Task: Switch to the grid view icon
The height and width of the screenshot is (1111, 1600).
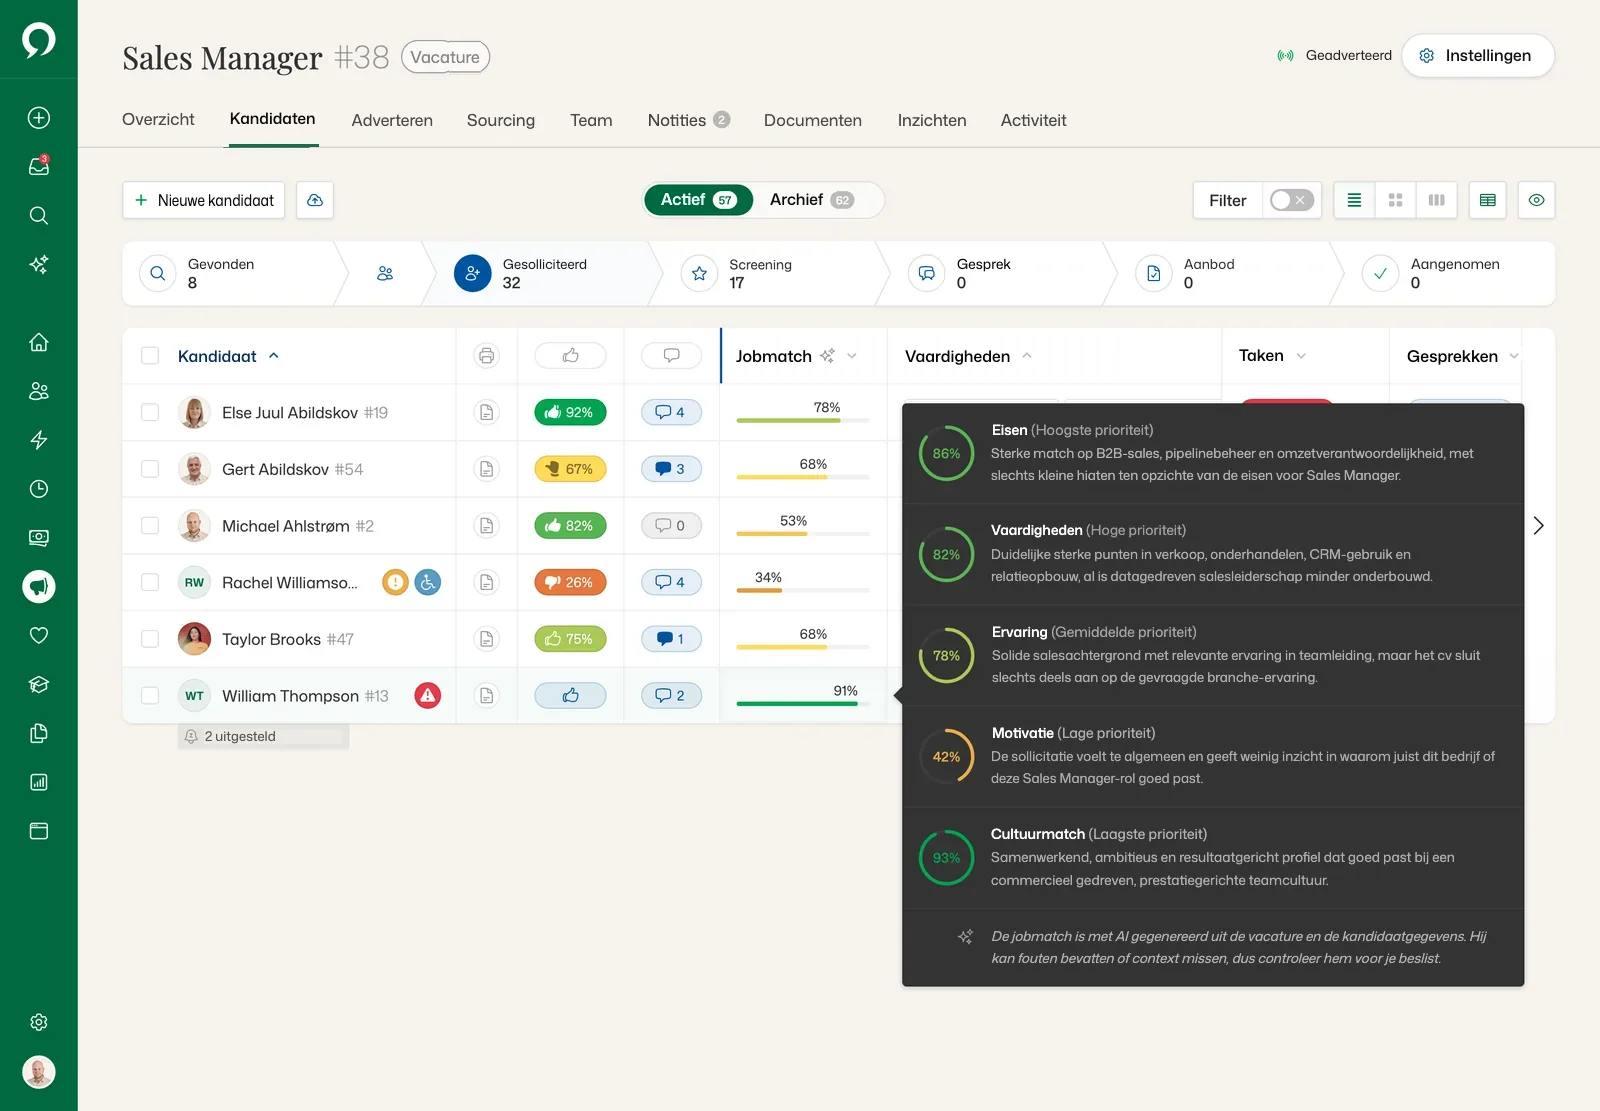Action: point(1395,200)
